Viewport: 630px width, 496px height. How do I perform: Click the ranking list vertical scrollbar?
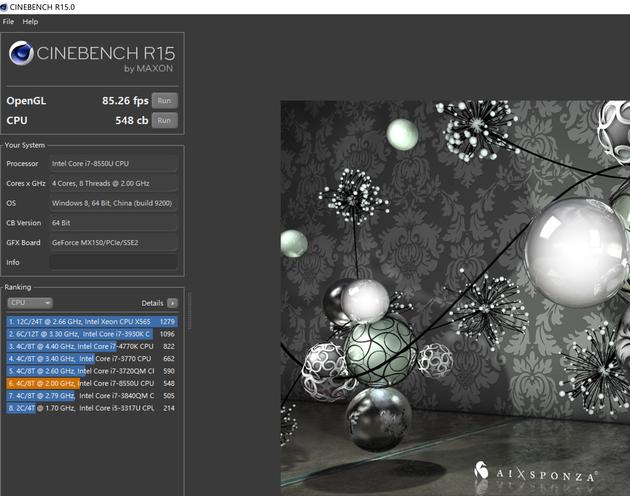click(189, 311)
